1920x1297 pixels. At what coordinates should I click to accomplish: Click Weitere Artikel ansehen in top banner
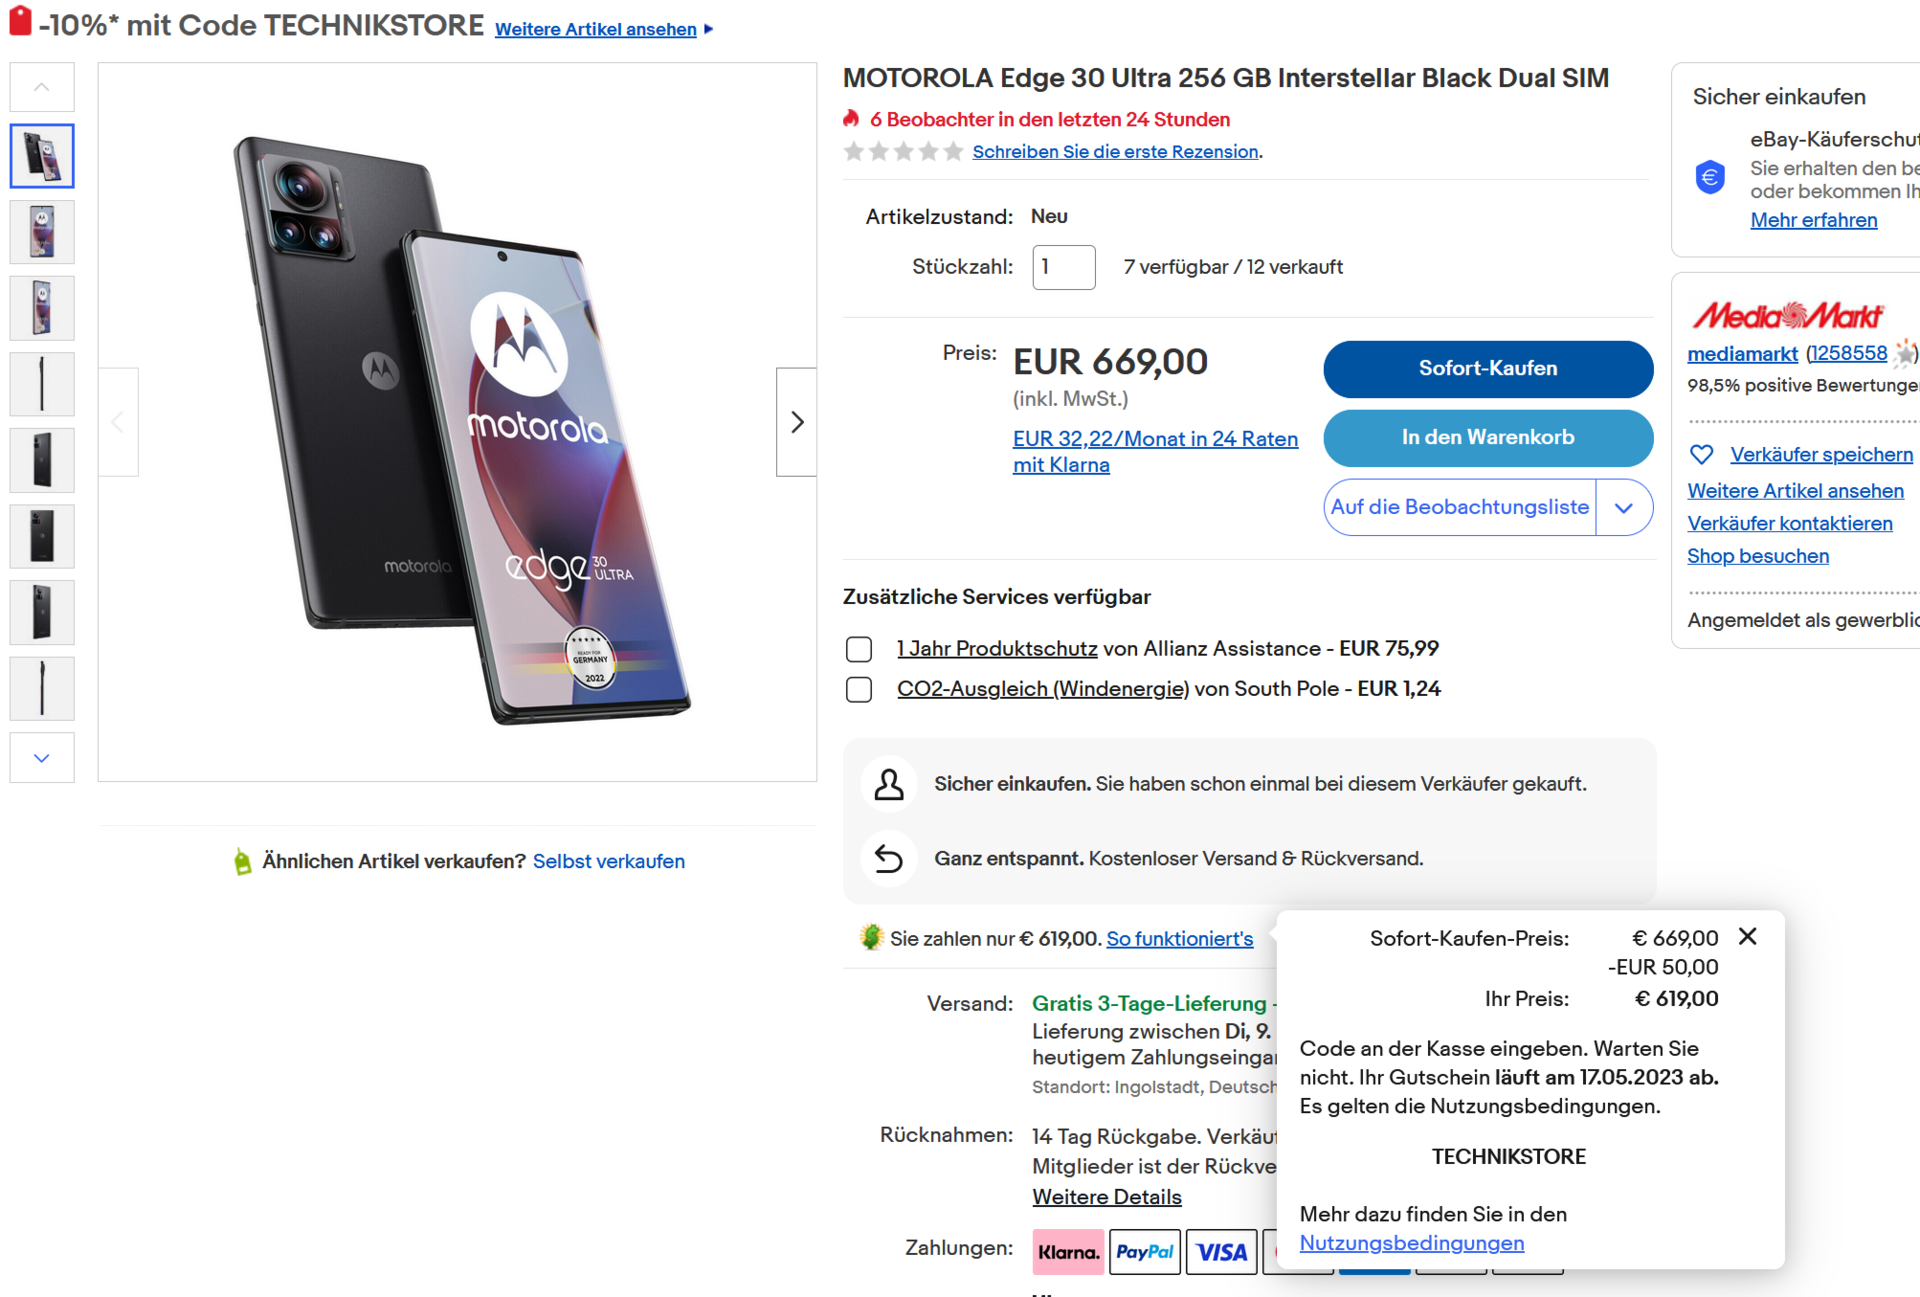coord(596,29)
